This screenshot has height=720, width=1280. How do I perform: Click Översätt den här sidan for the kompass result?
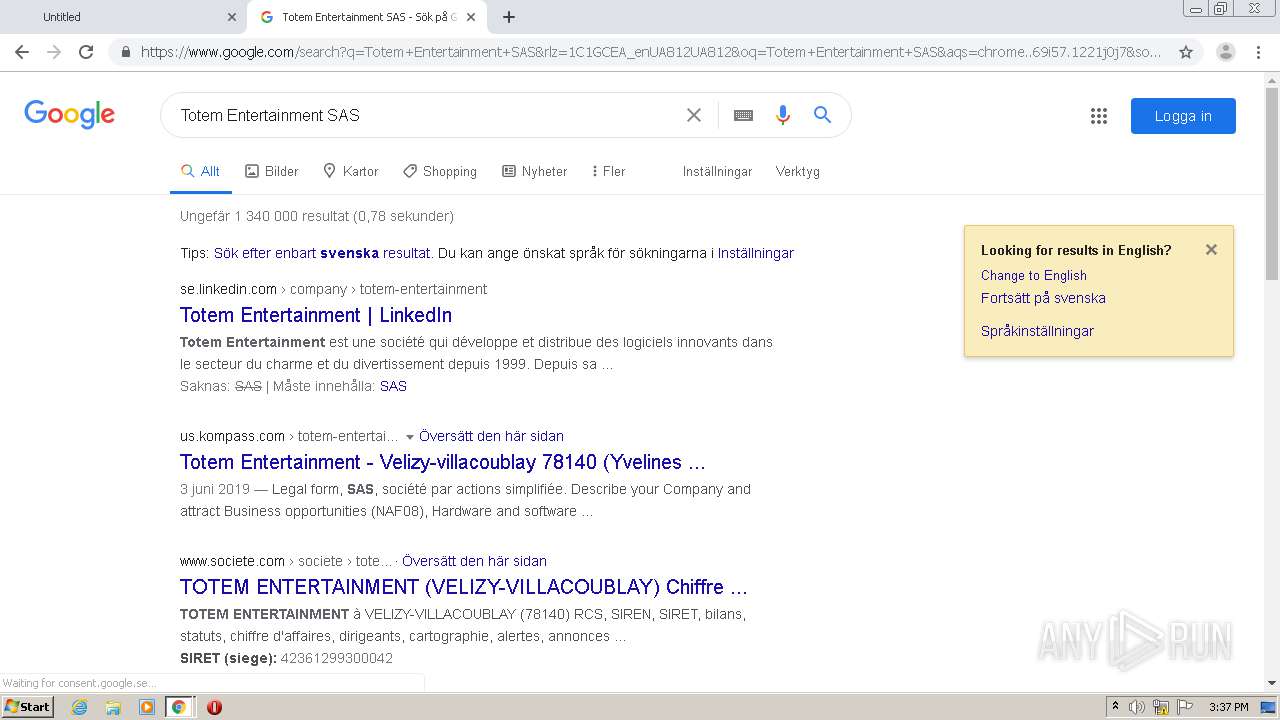click(x=491, y=436)
